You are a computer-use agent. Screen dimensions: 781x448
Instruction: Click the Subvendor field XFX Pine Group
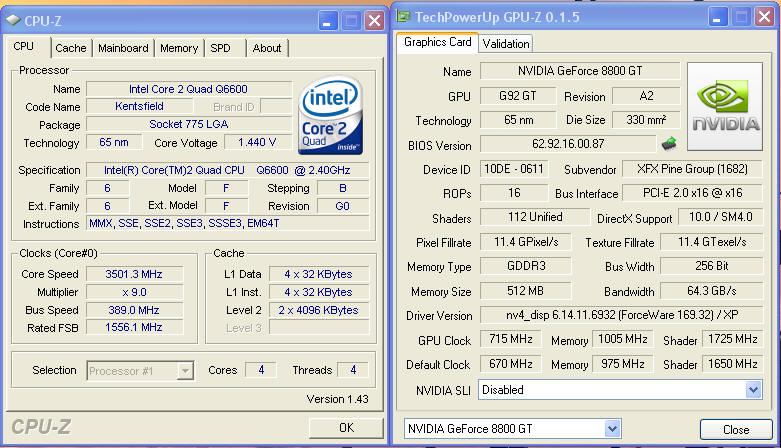692,169
